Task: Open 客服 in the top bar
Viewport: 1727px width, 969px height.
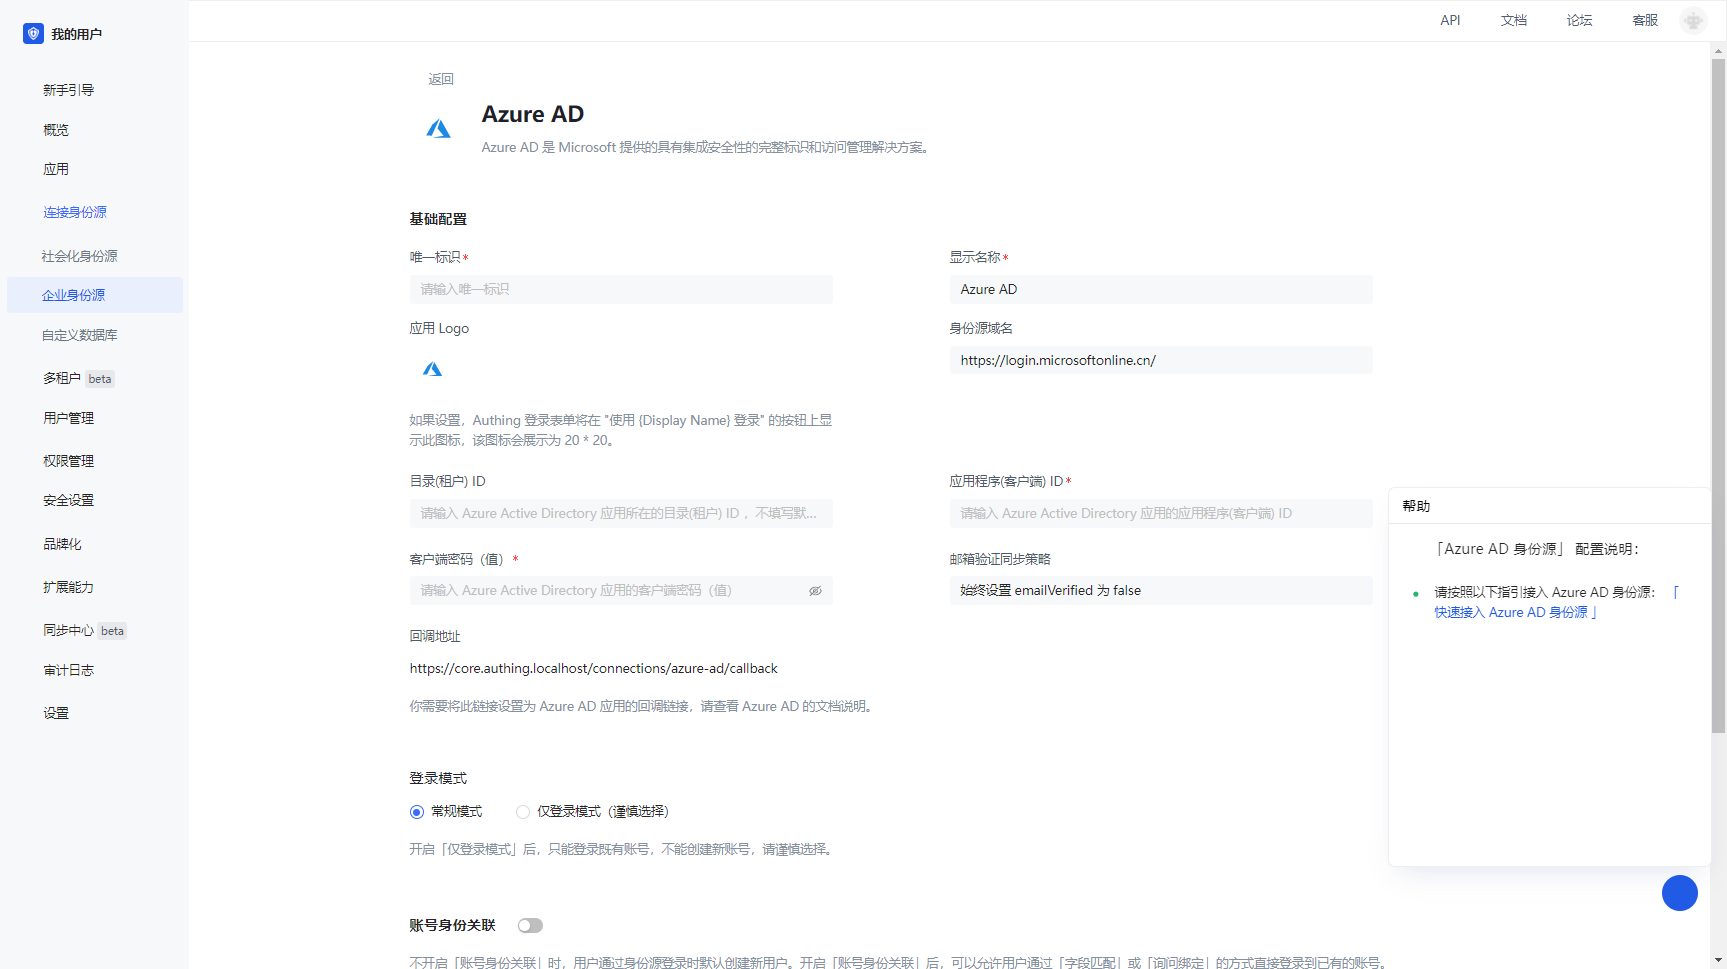Action: pos(1644,20)
